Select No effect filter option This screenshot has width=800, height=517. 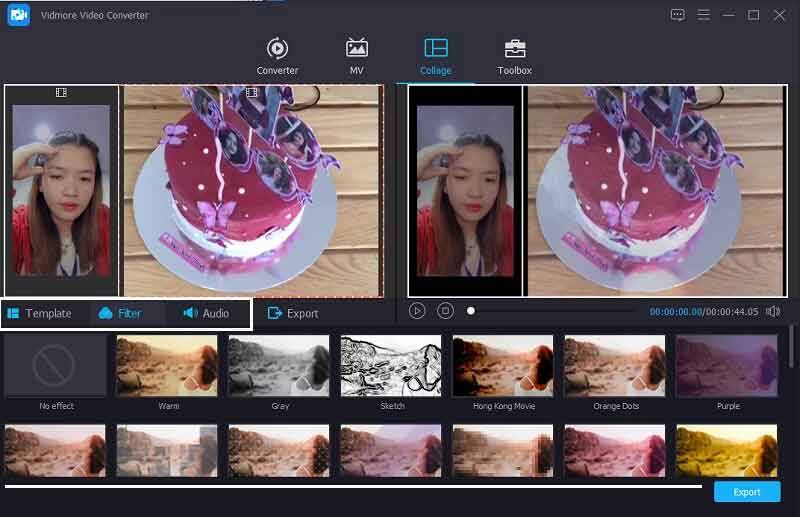pos(56,367)
